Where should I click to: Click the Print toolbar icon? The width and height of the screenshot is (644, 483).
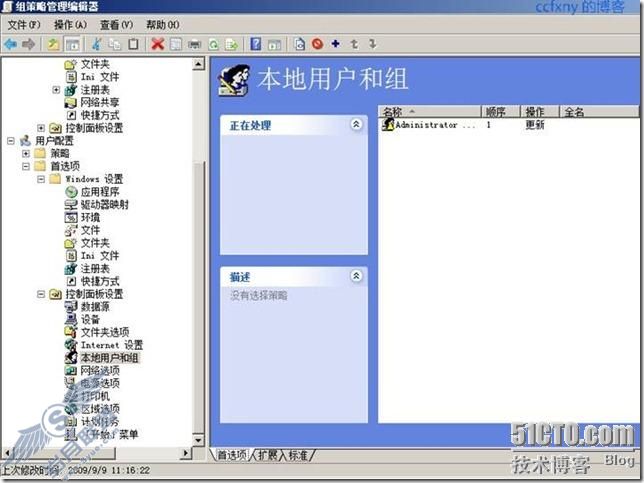click(195, 44)
